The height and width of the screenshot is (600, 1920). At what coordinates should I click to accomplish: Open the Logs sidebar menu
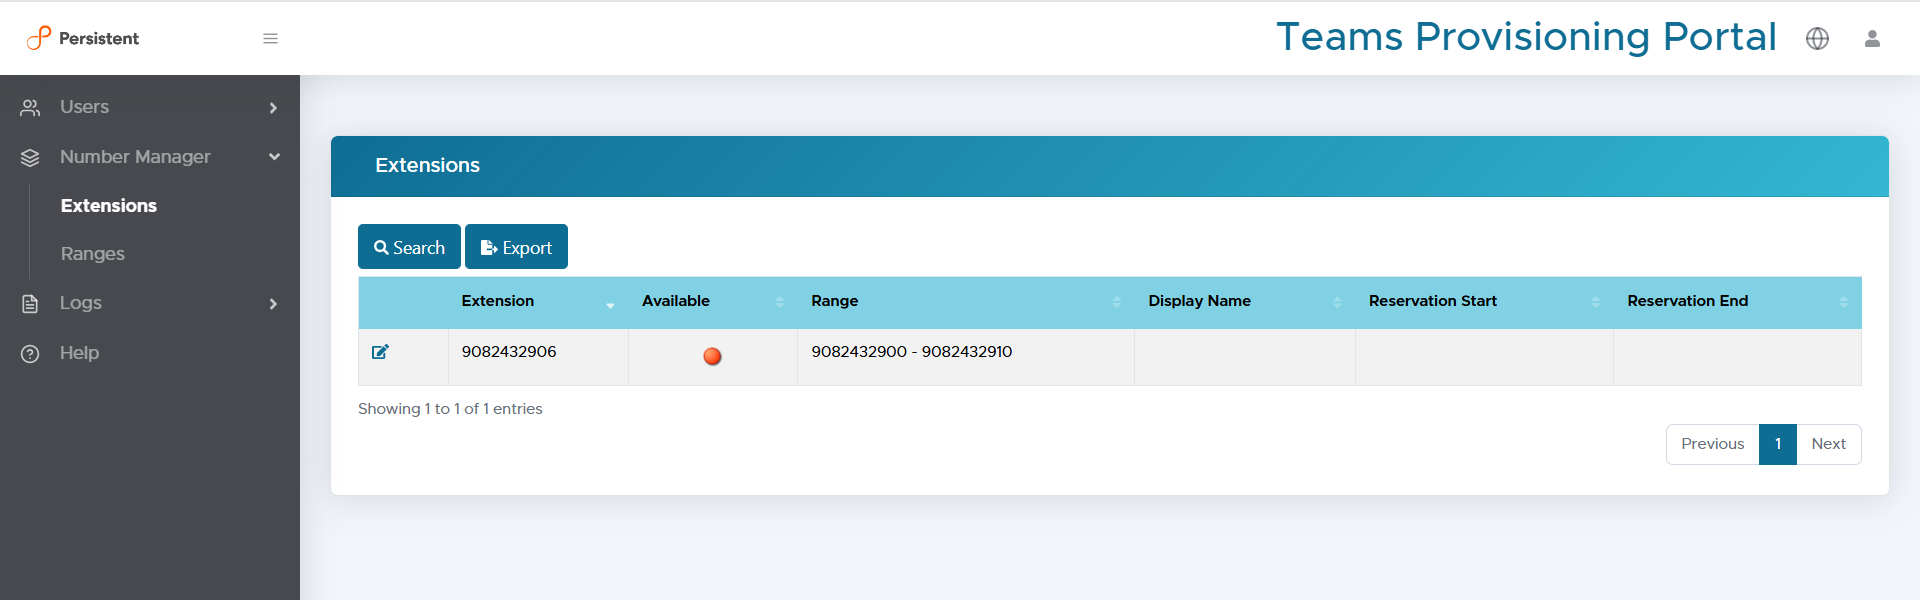tap(150, 303)
